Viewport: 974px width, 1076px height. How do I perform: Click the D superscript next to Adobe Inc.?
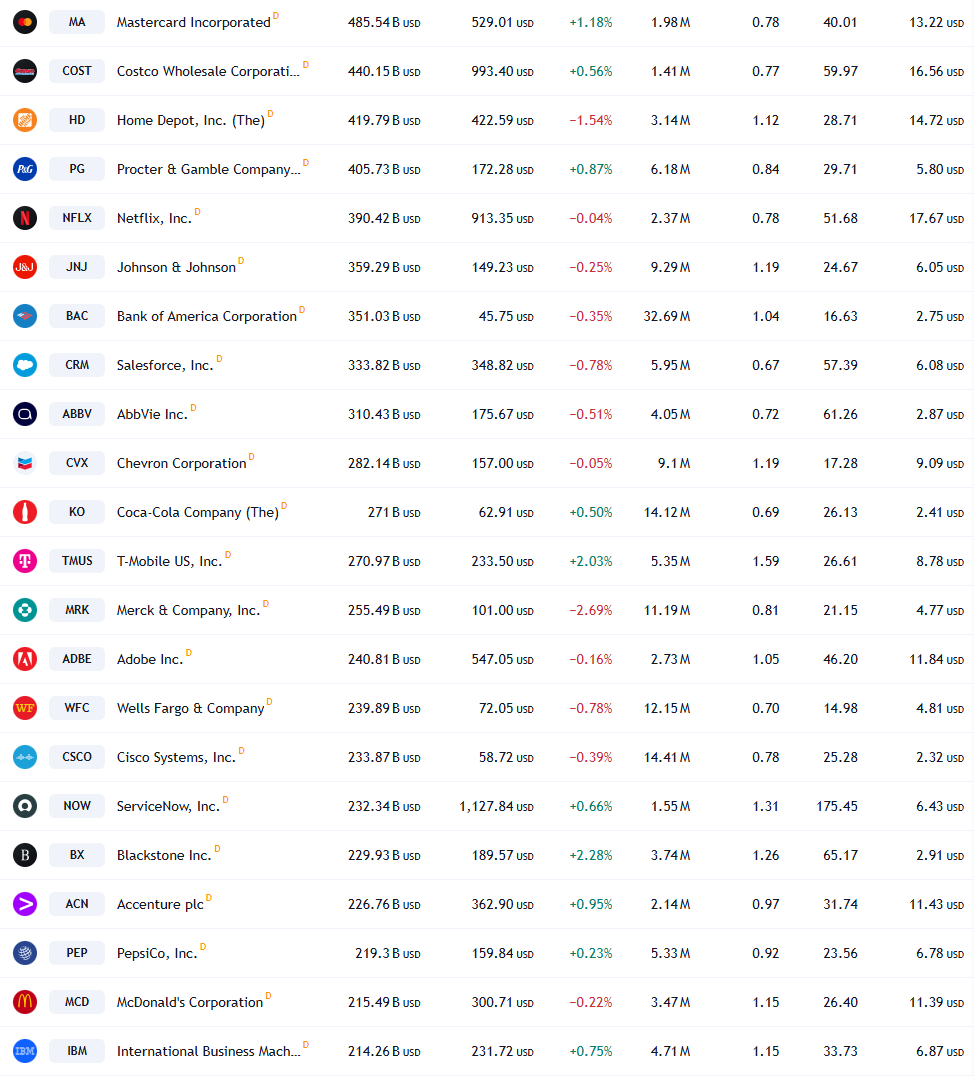[189, 653]
